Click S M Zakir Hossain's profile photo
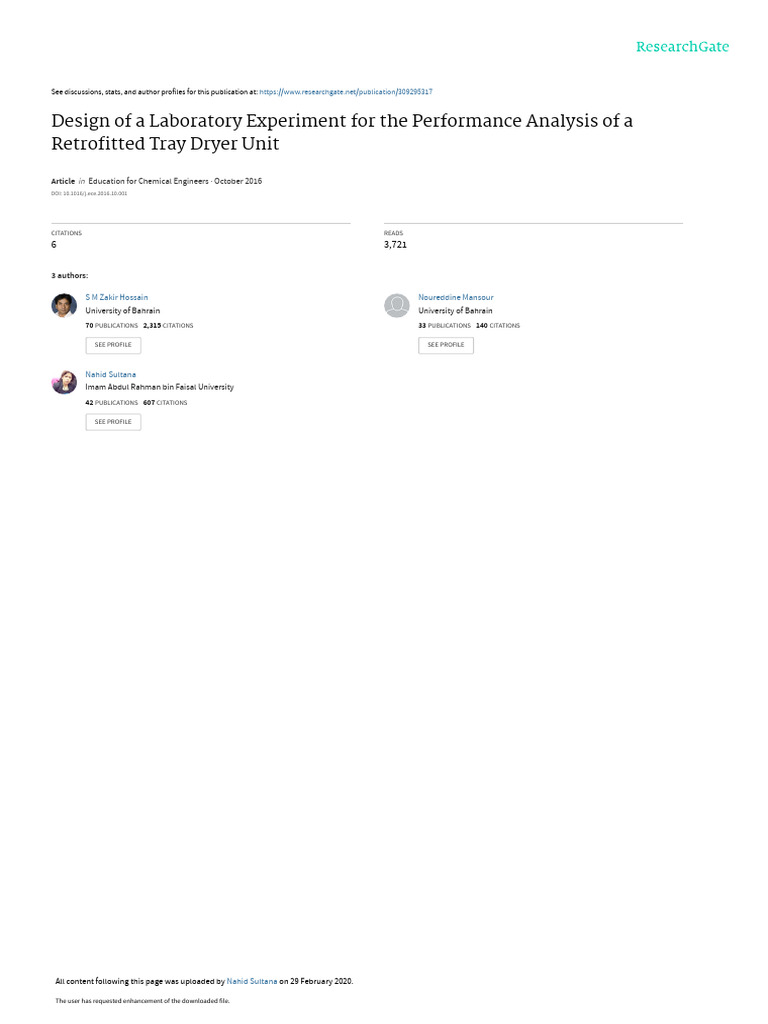Viewport: 768px width, 1024px height. (64, 305)
